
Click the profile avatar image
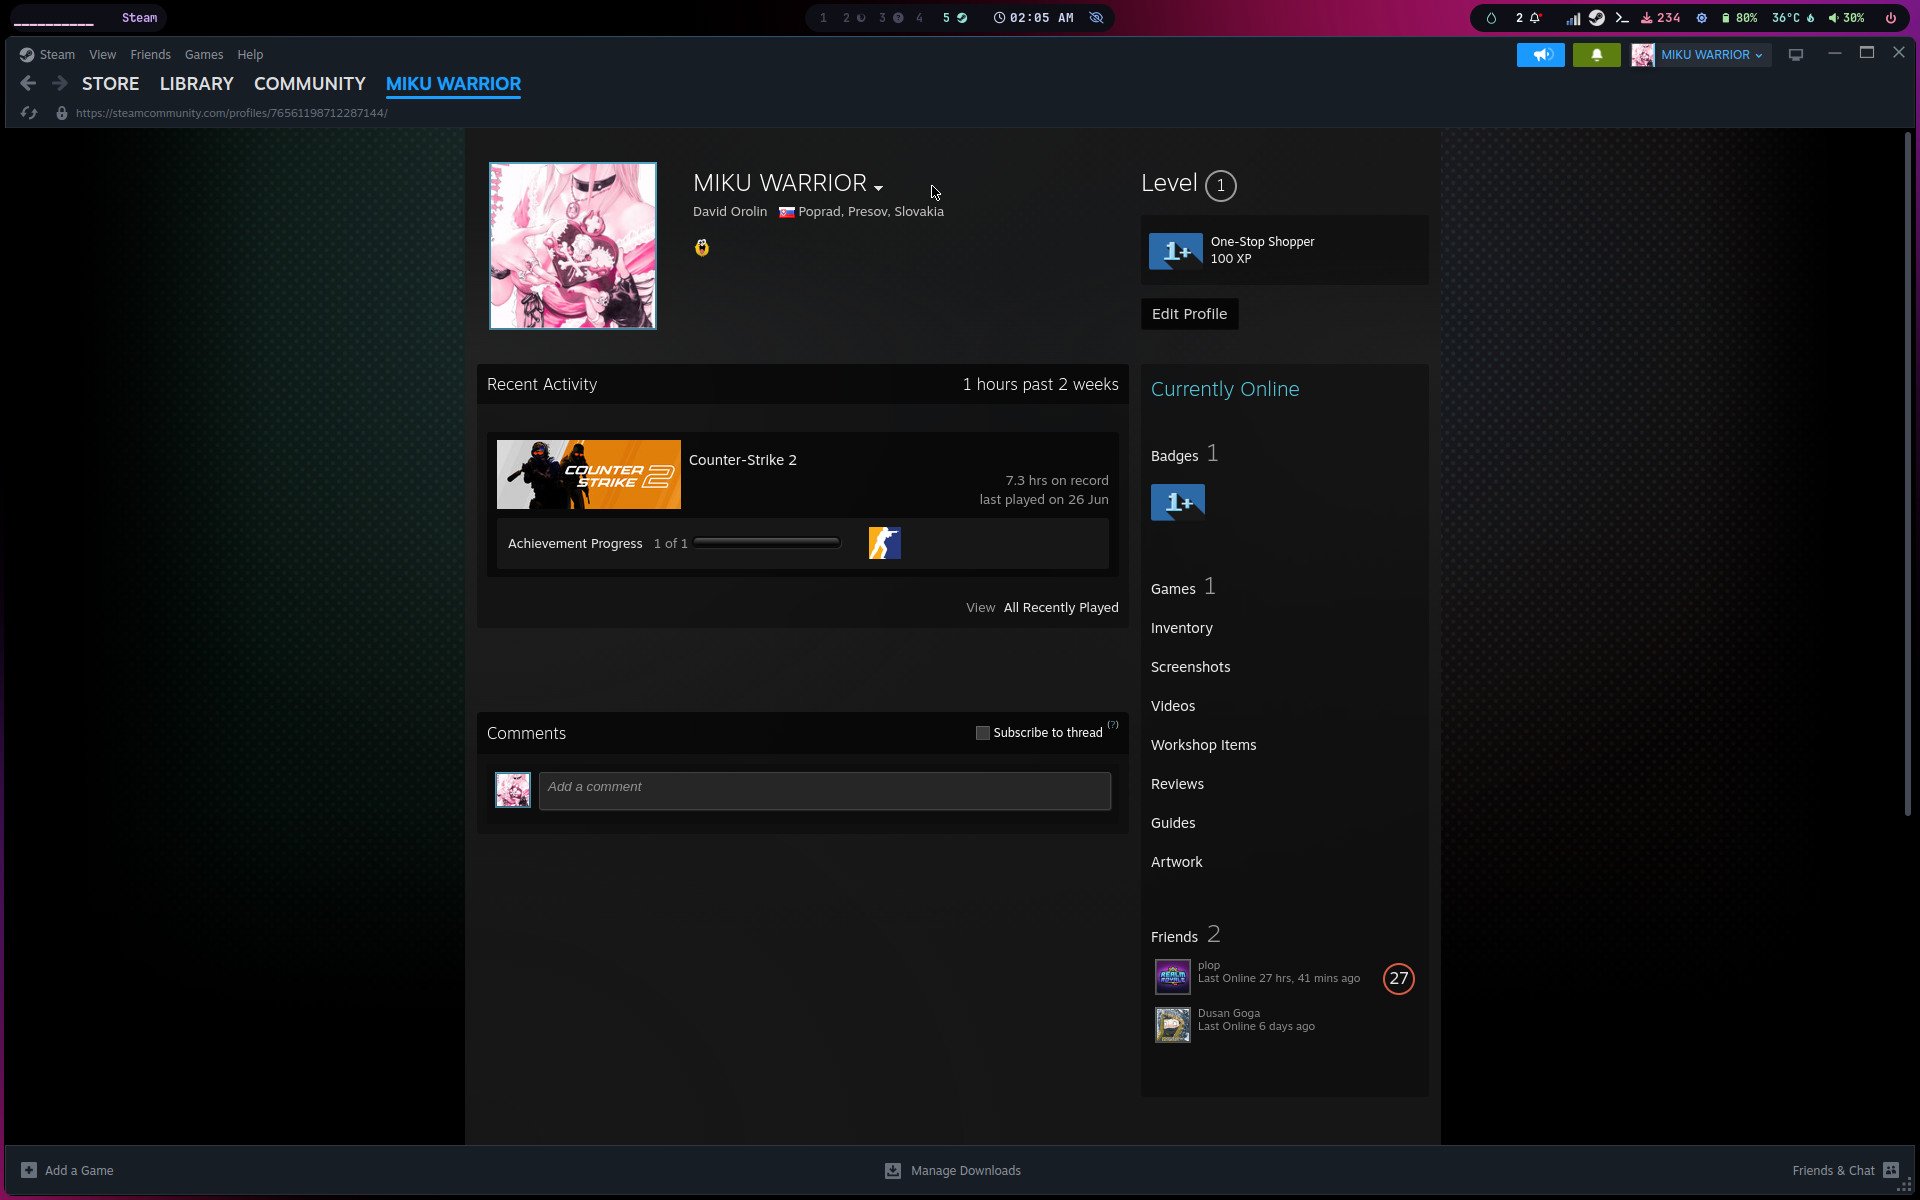(572, 246)
